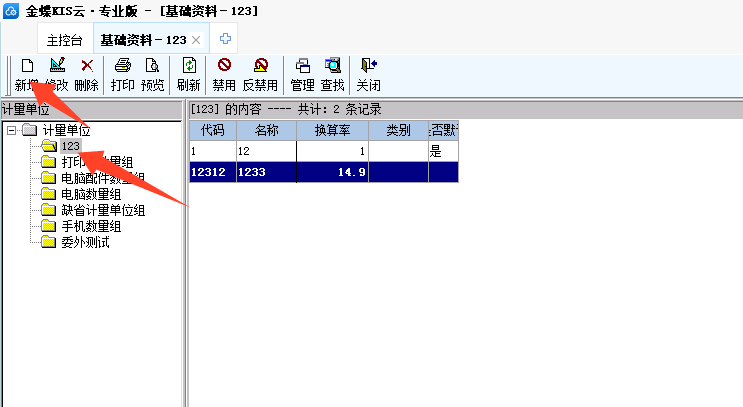Screen dimensions: 743x407
Task: Add a new tab with the plus button
Action: click(x=226, y=39)
